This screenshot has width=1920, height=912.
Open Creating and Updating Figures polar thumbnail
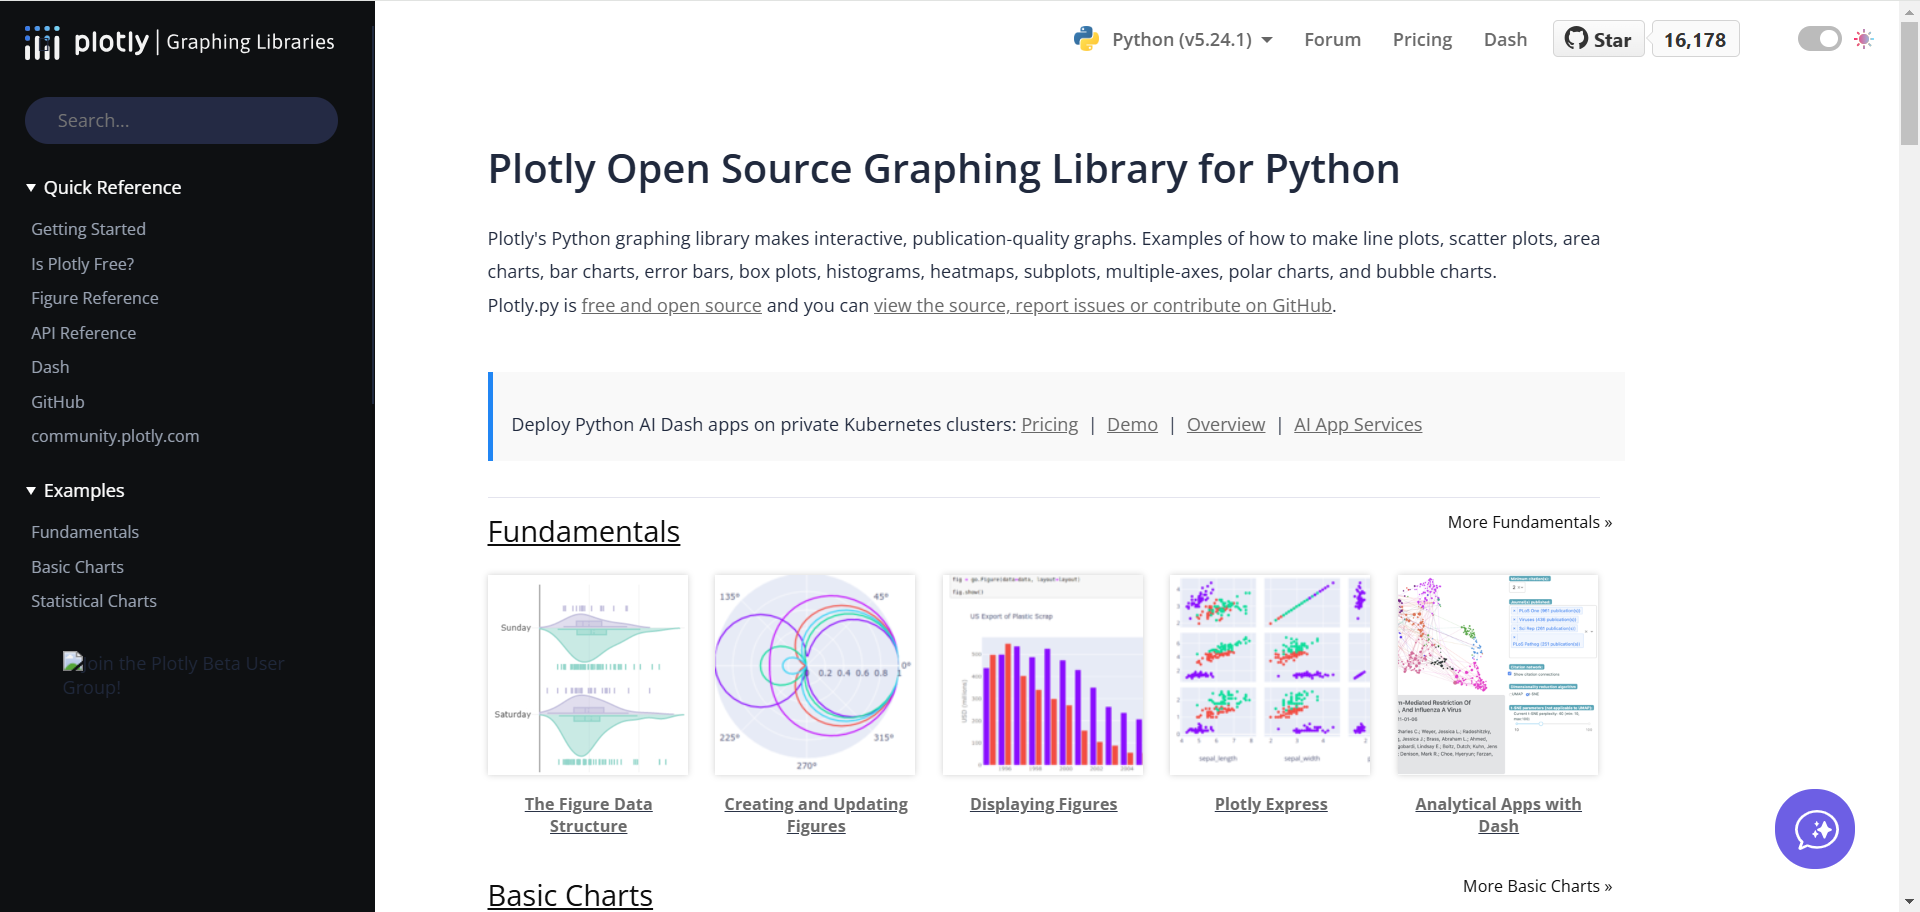(815, 674)
